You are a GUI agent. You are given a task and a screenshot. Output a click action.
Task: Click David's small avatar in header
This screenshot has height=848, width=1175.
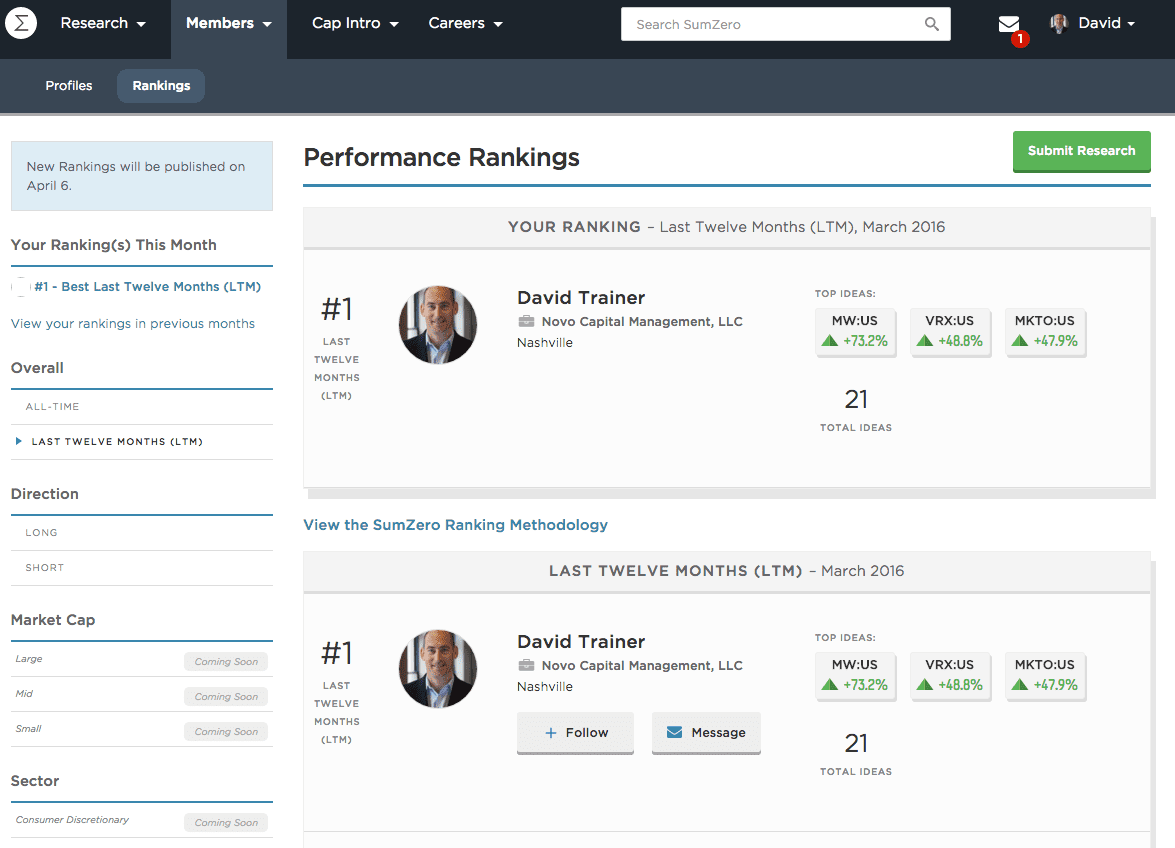pyautogui.click(x=1059, y=23)
